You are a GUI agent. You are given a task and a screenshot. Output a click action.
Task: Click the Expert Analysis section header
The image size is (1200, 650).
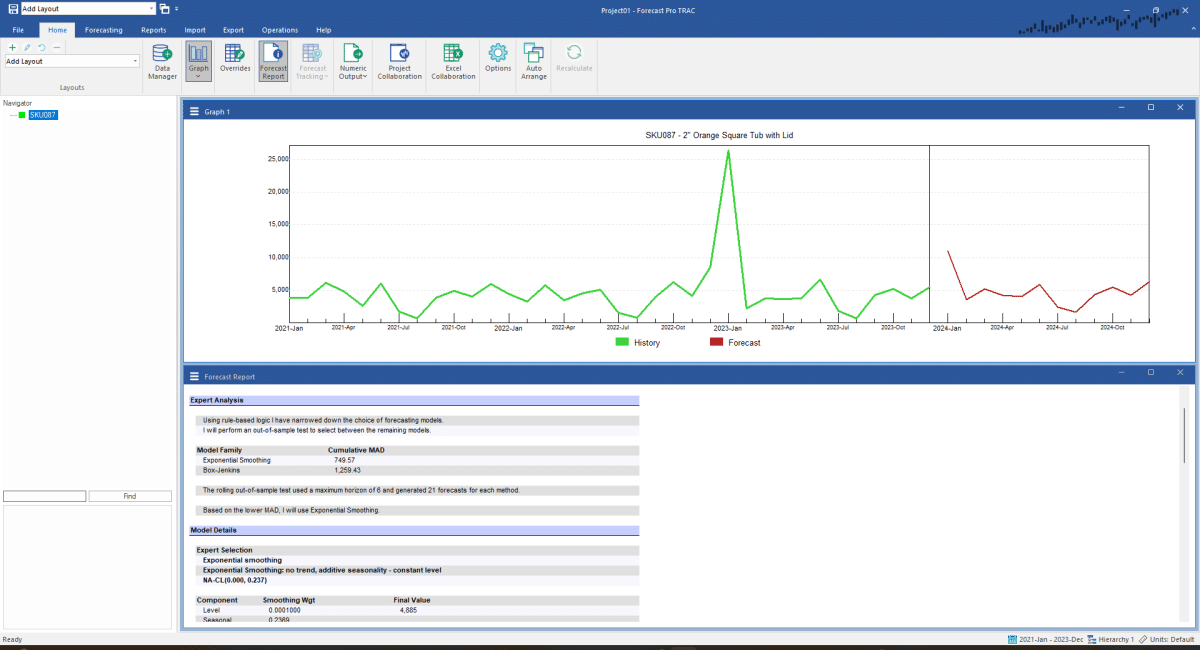click(x=414, y=400)
